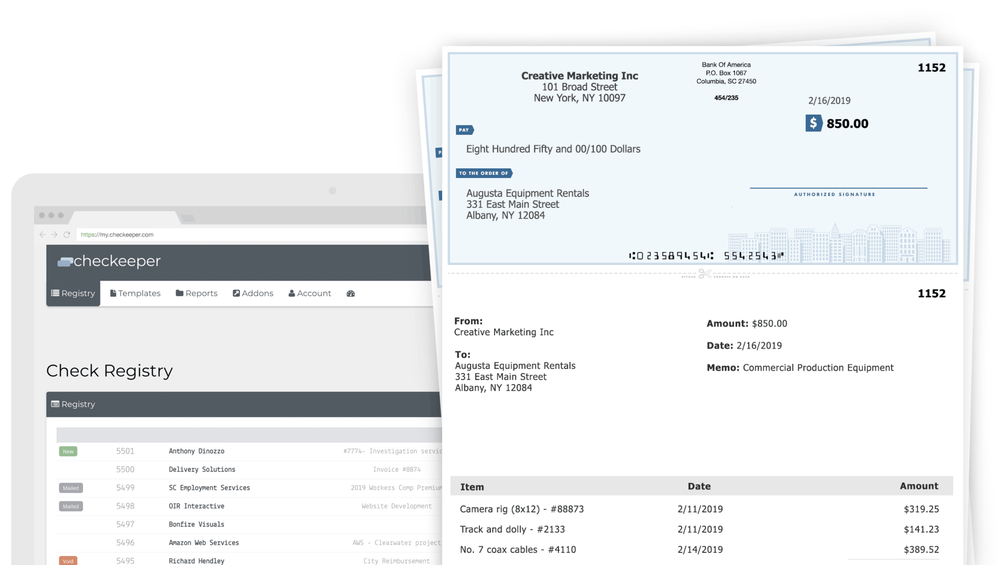Viewport: 1000px width, 565px height.
Task: Click check number 5501
Action: pyautogui.click(x=125, y=451)
